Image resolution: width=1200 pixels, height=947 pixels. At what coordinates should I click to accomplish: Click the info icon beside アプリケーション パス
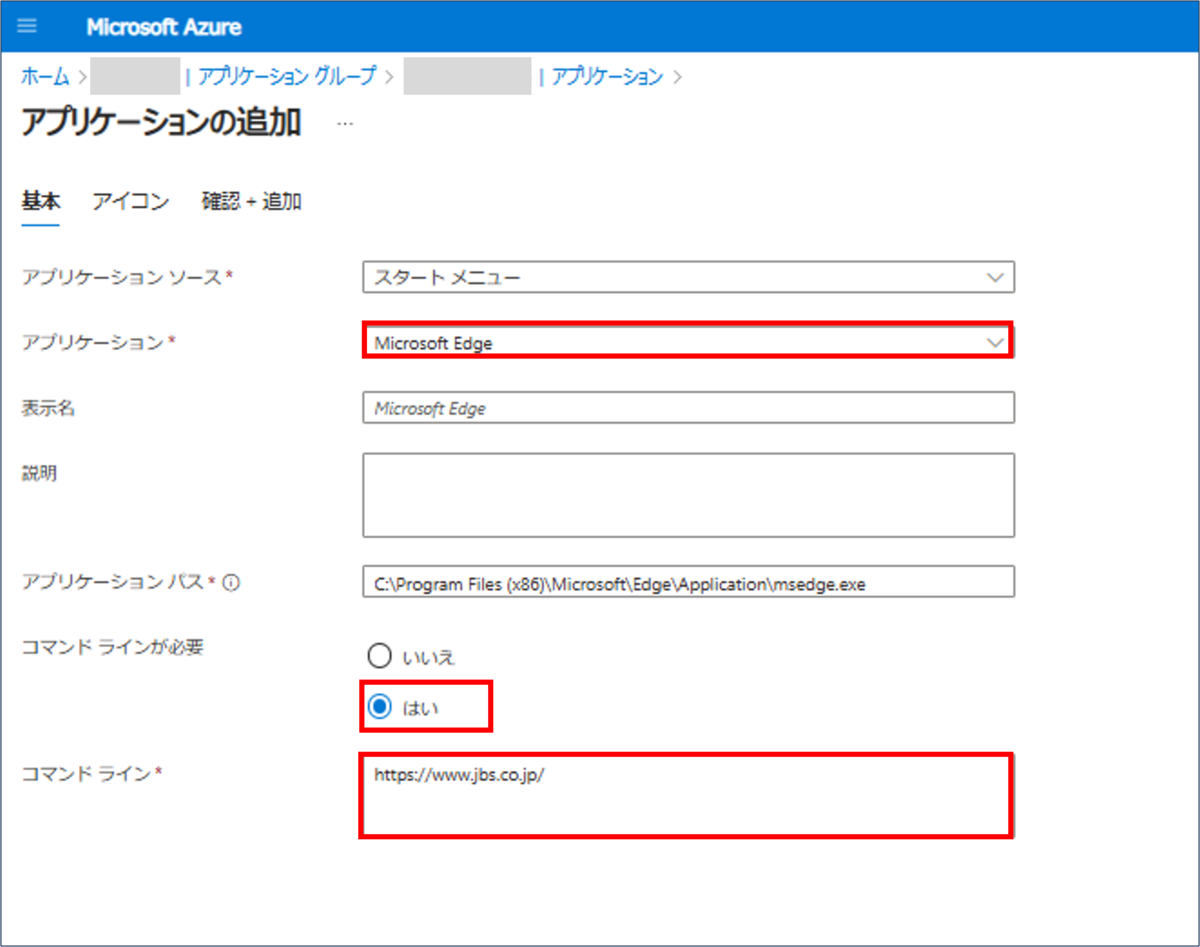pos(232,583)
